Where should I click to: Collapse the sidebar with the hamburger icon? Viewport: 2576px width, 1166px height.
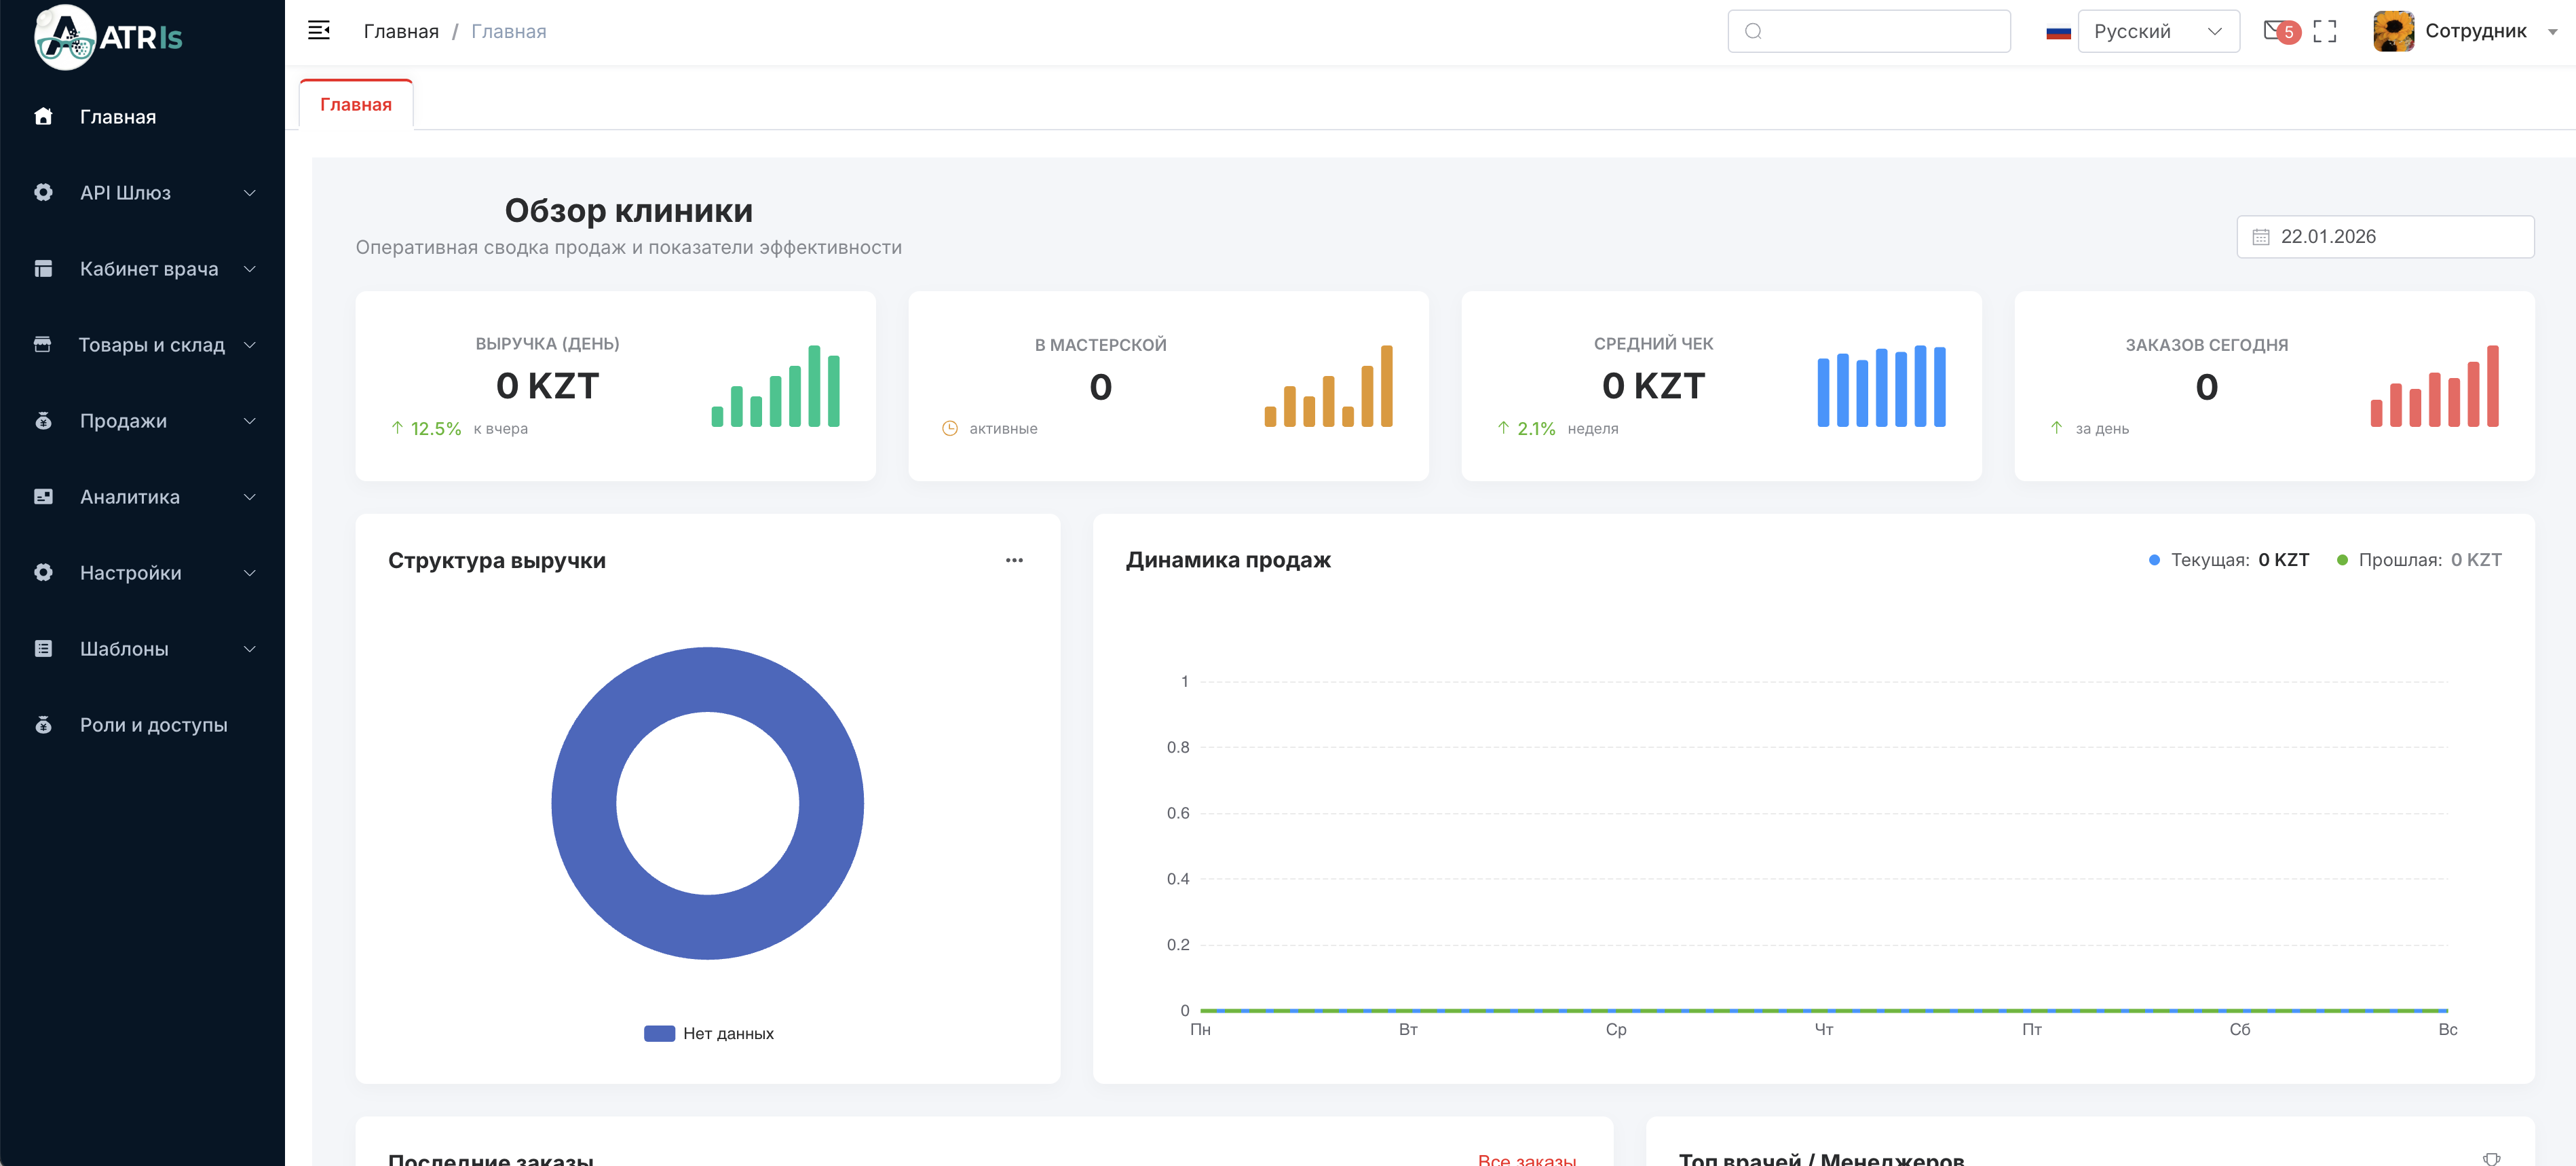(x=319, y=30)
